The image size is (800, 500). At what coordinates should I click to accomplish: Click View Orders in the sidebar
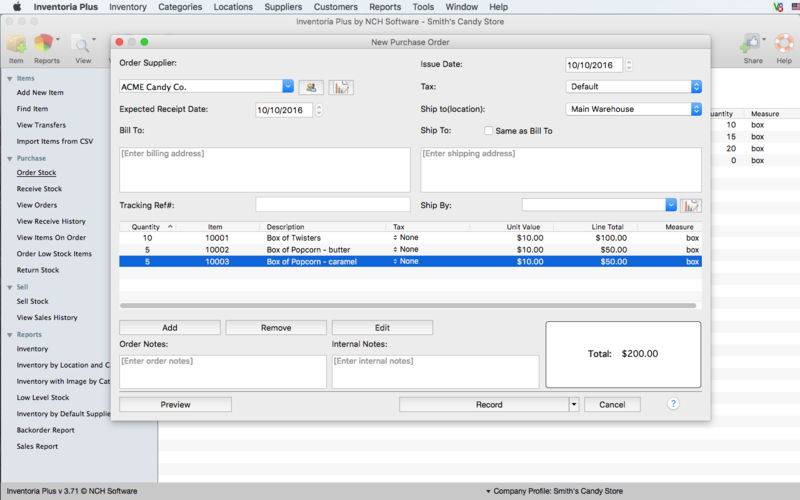click(x=37, y=205)
